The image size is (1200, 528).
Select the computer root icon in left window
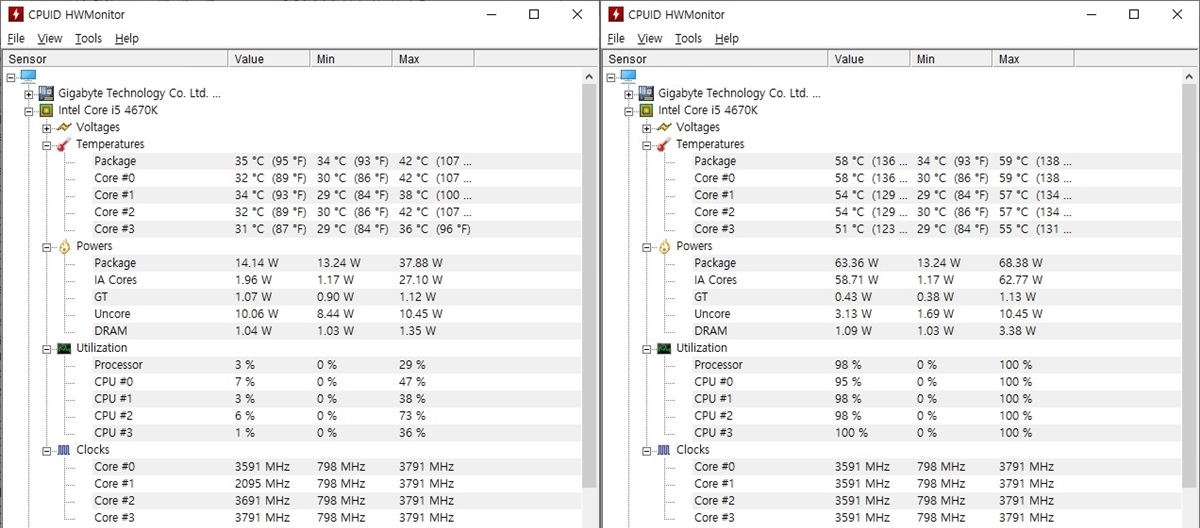tap(28, 76)
